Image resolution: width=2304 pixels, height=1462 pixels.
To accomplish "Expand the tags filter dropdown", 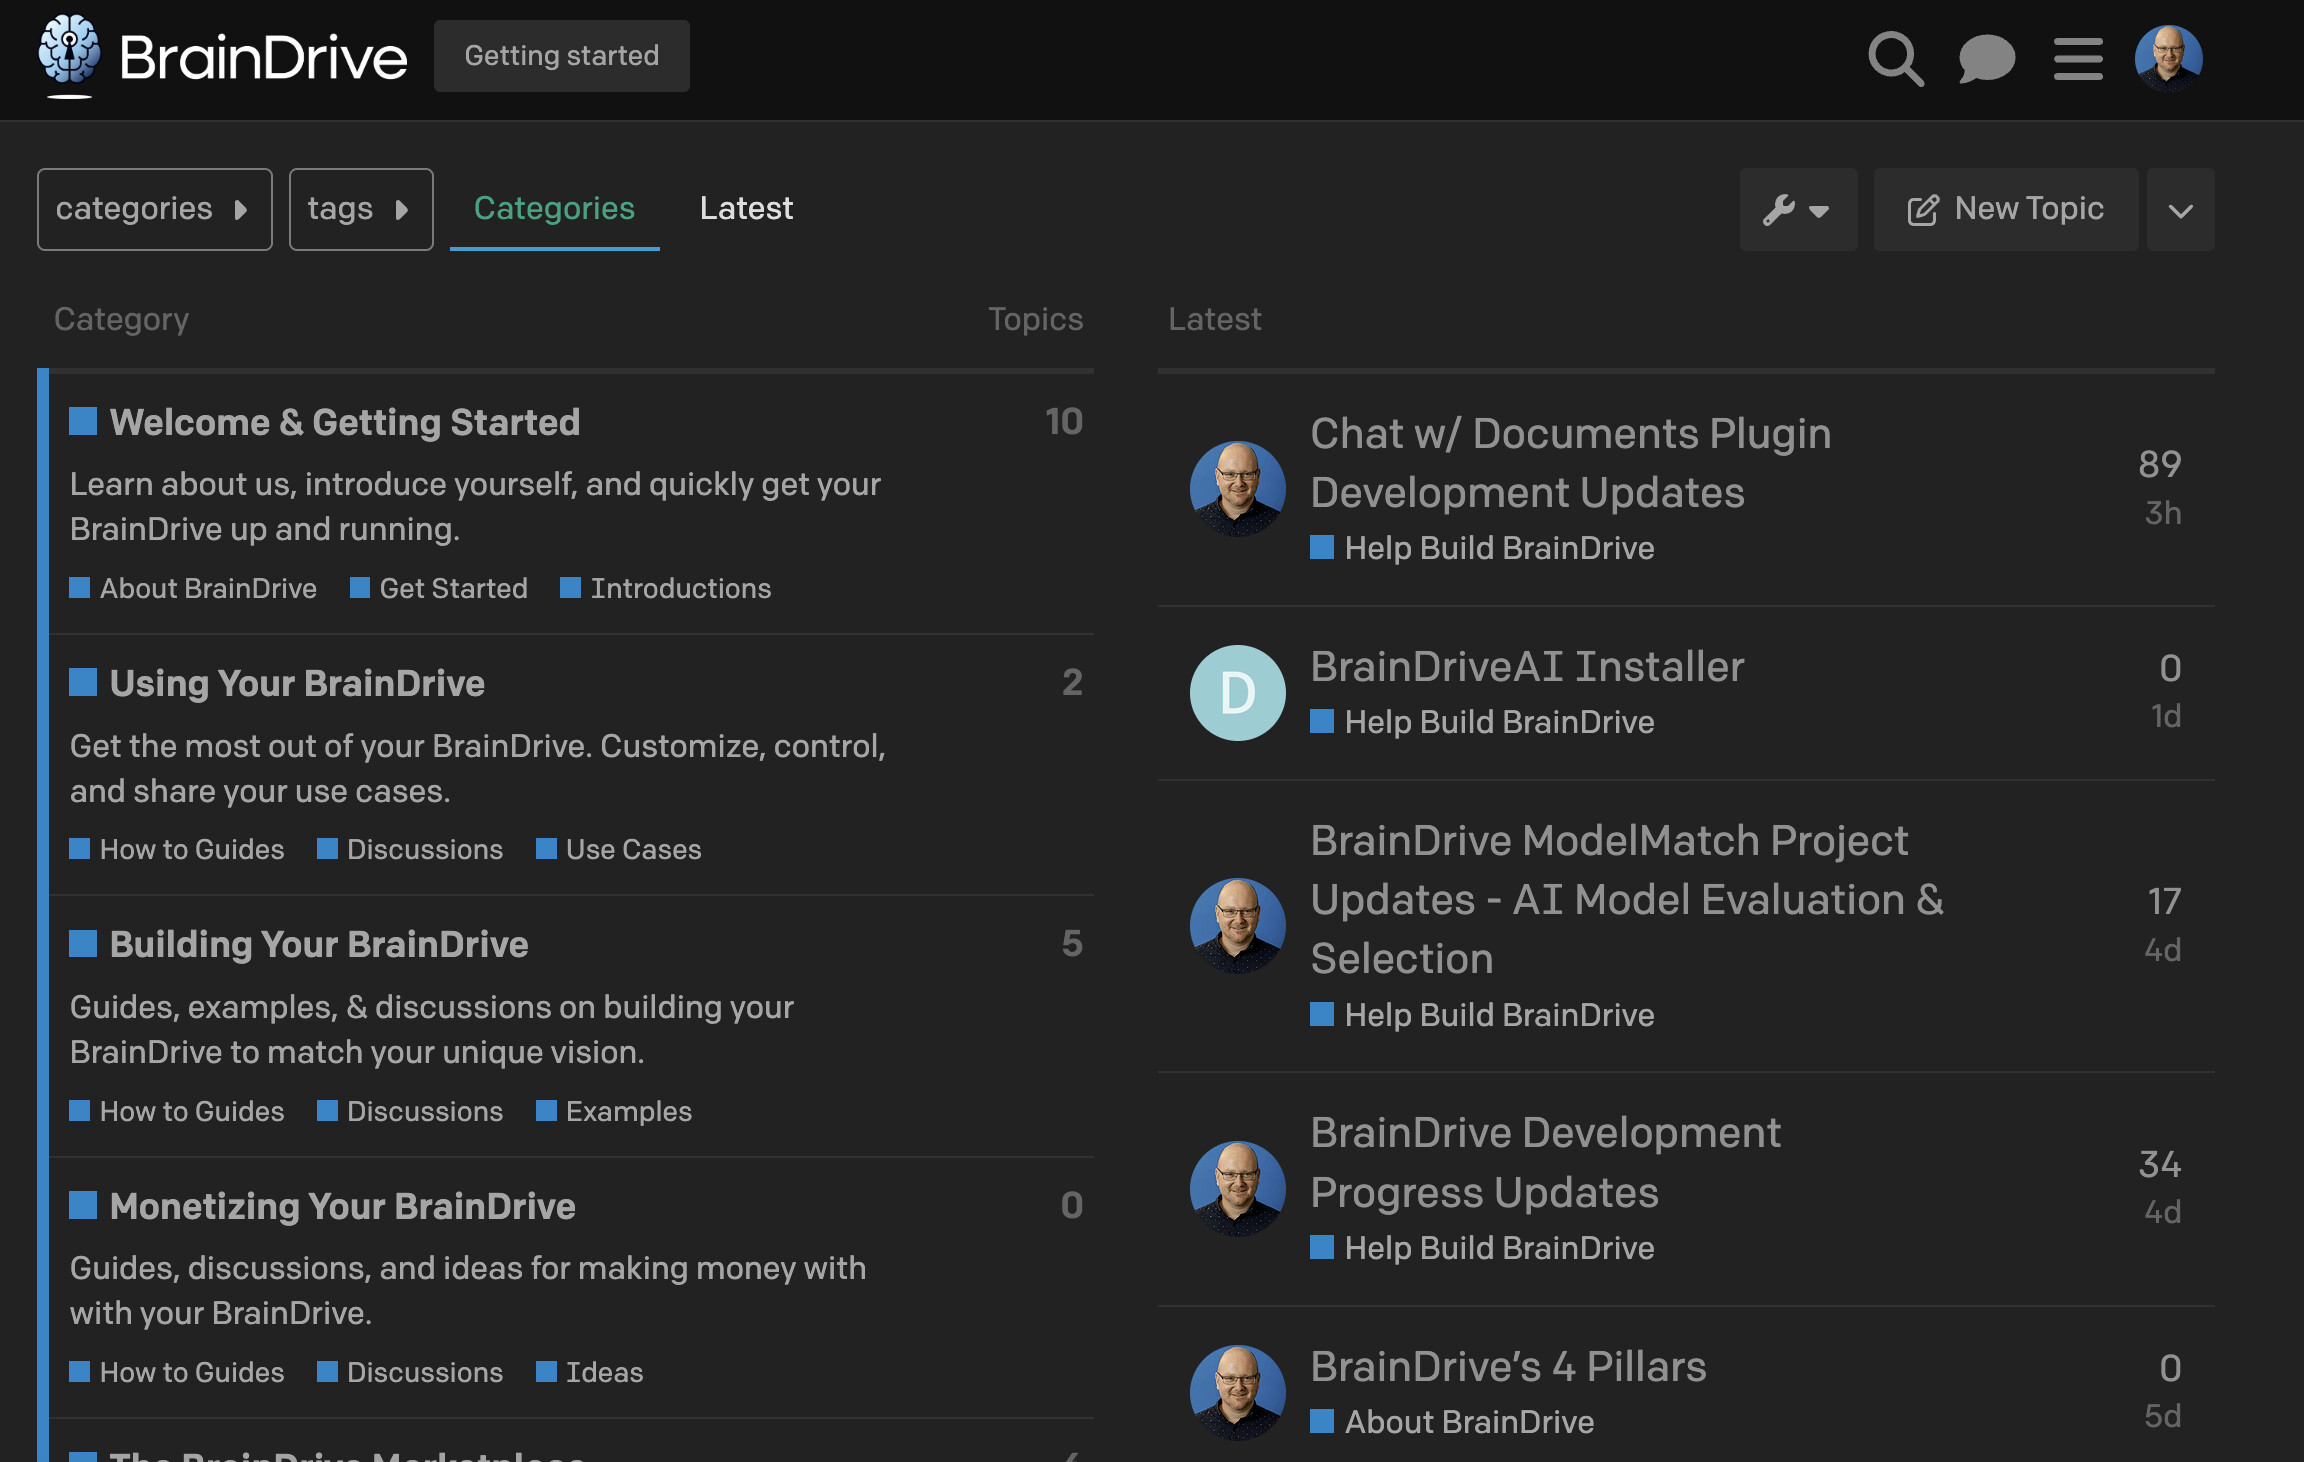I will point(360,209).
